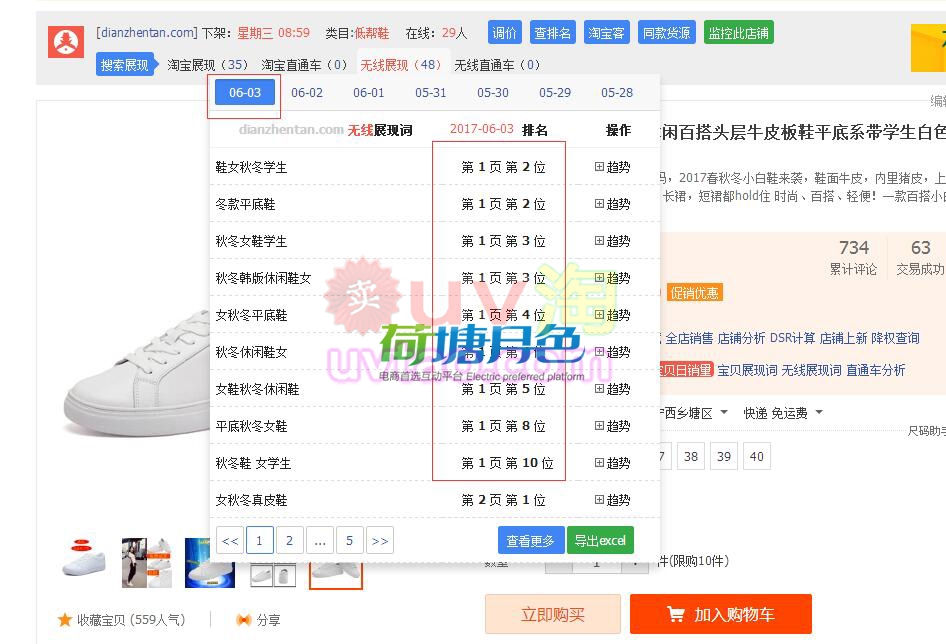946x644 pixels.
Task: Switch to the 05-28 date tab
Action: (617, 93)
